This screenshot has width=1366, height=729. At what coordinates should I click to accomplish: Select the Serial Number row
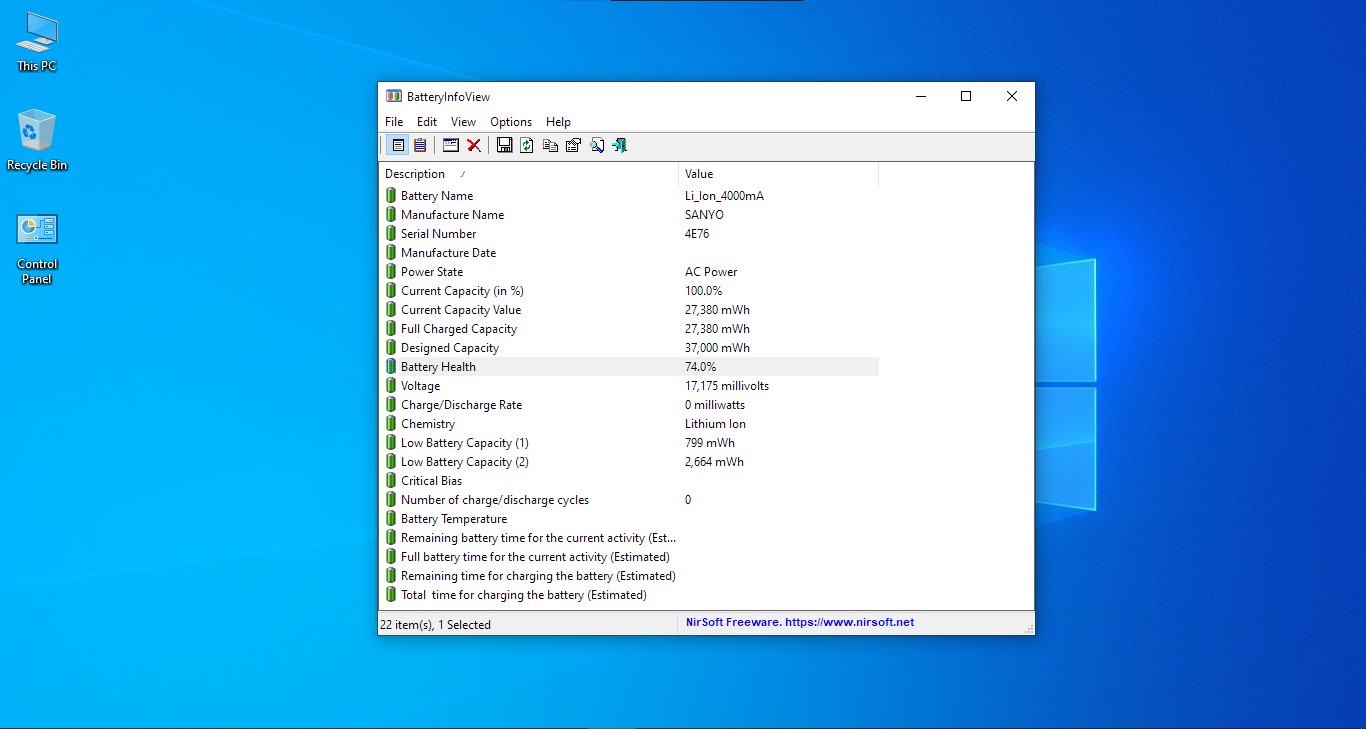click(629, 234)
